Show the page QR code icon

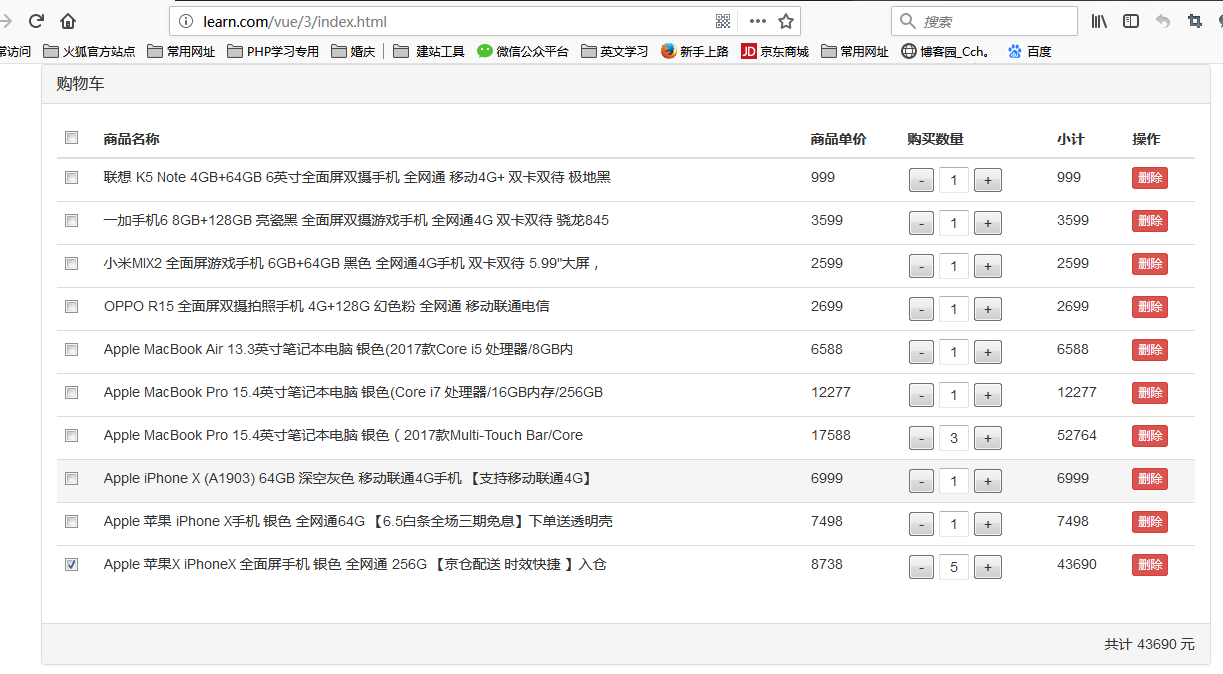point(723,21)
